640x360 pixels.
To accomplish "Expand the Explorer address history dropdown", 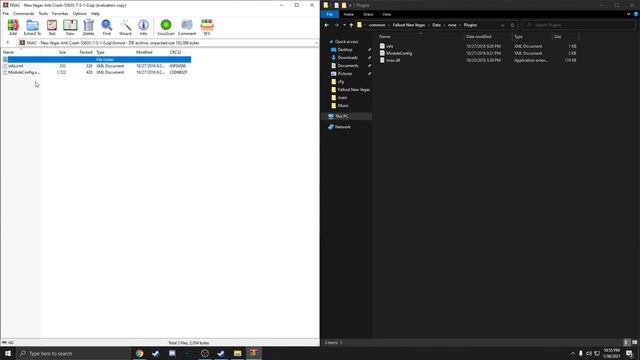I will pos(502,25).
